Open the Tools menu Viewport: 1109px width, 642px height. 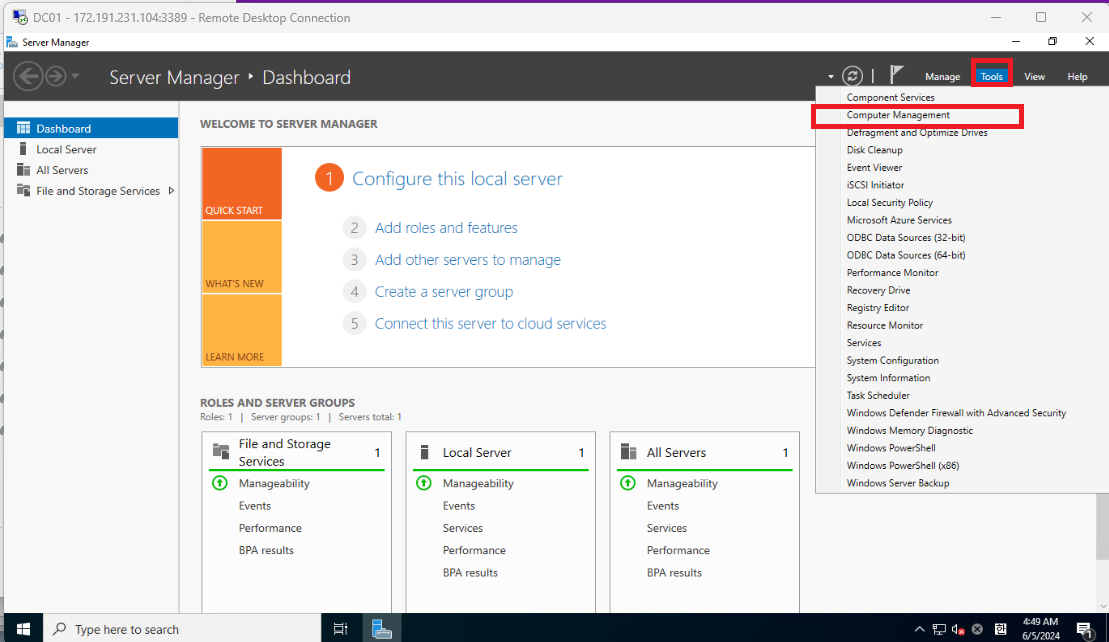(992, 76)
